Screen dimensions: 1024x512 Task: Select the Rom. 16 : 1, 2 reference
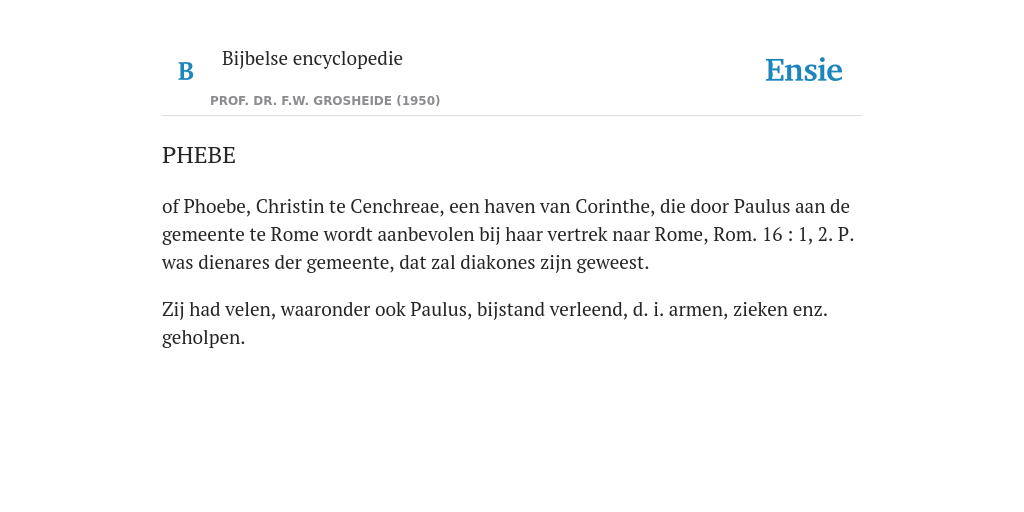pos(773,234)
